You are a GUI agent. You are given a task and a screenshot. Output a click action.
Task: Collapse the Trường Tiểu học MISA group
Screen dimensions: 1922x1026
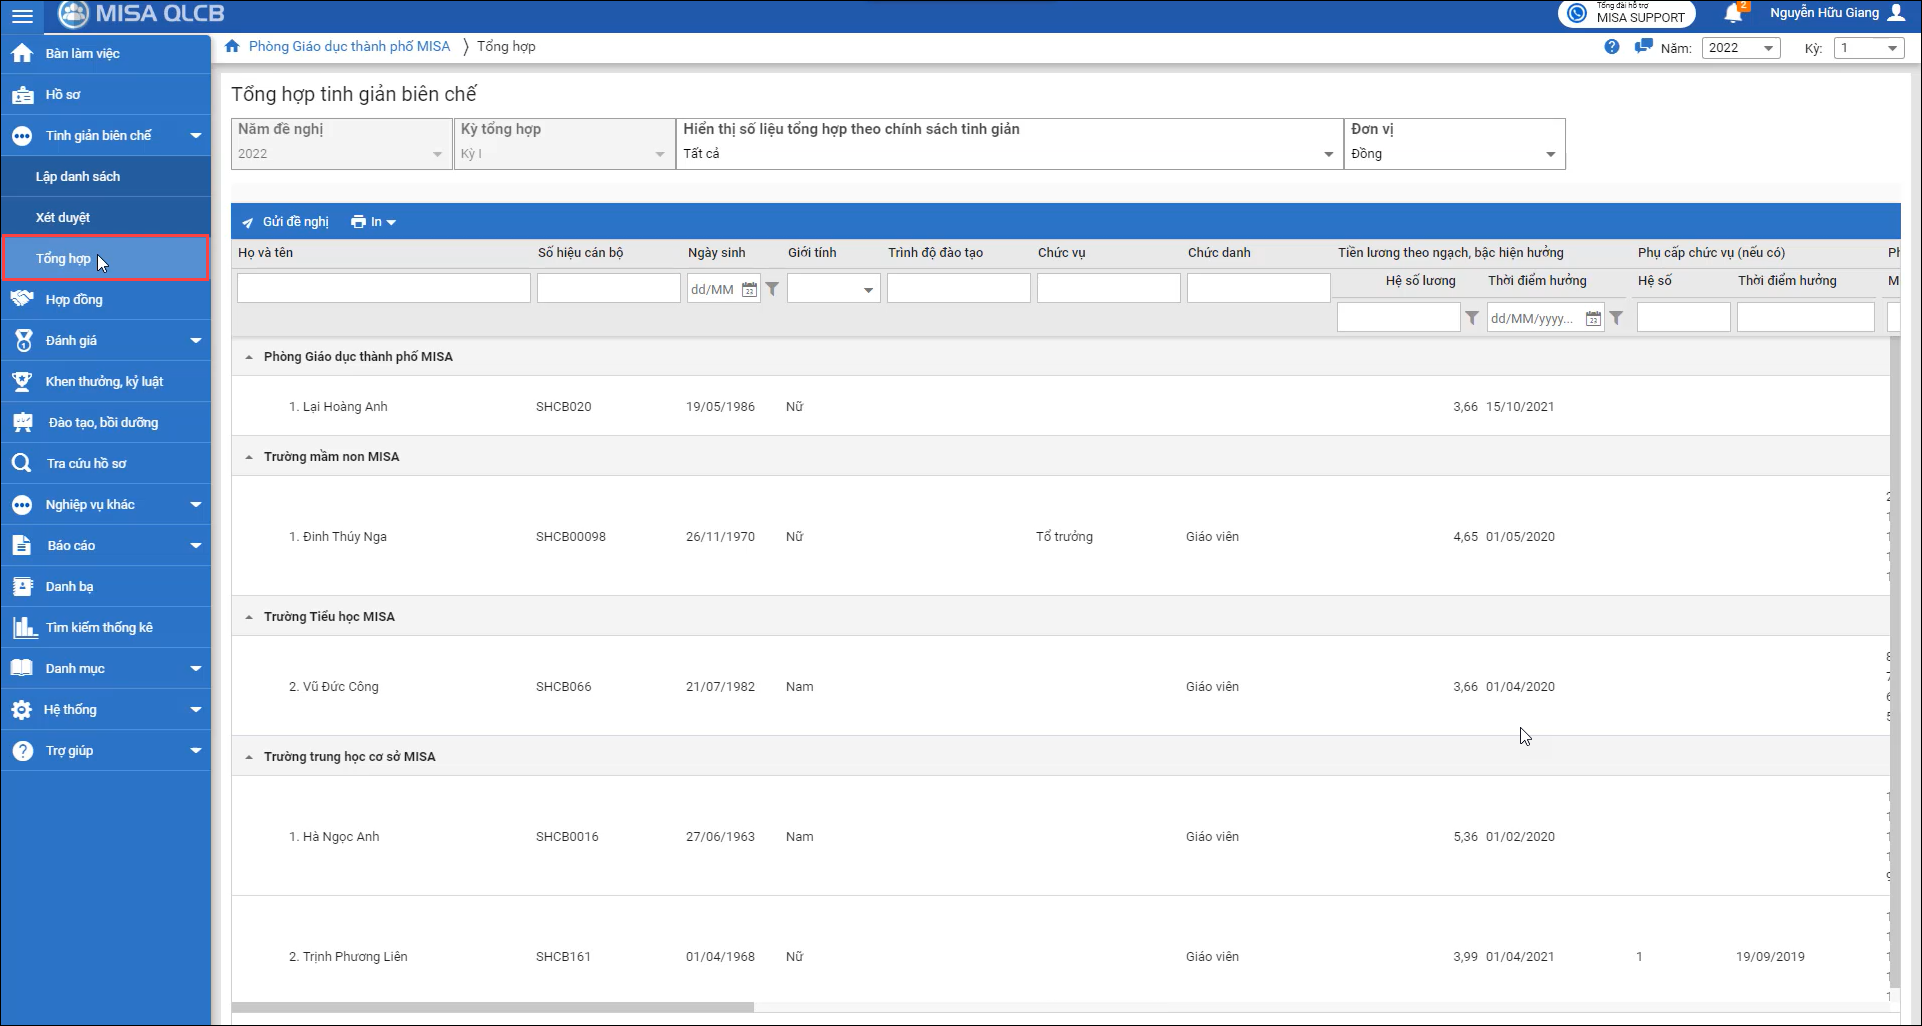[249, 617]
